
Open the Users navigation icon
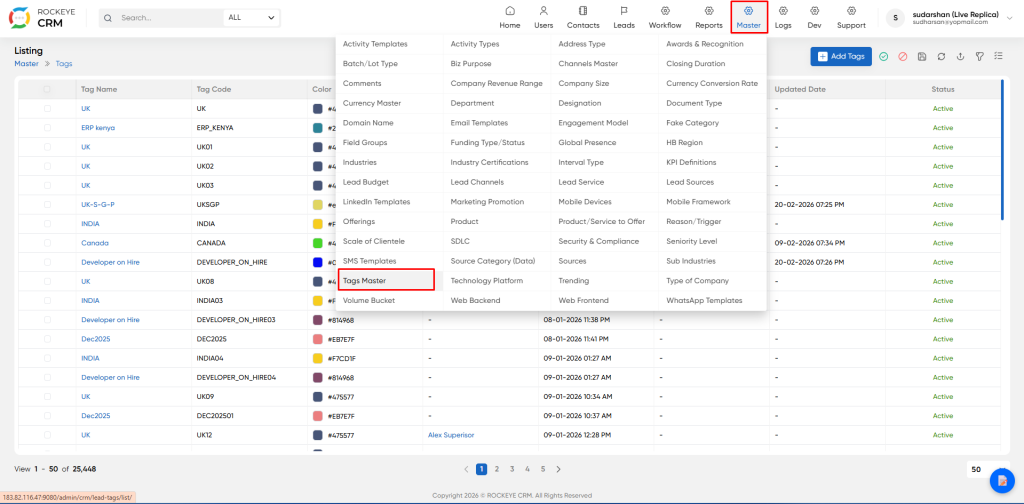[543, 11]
